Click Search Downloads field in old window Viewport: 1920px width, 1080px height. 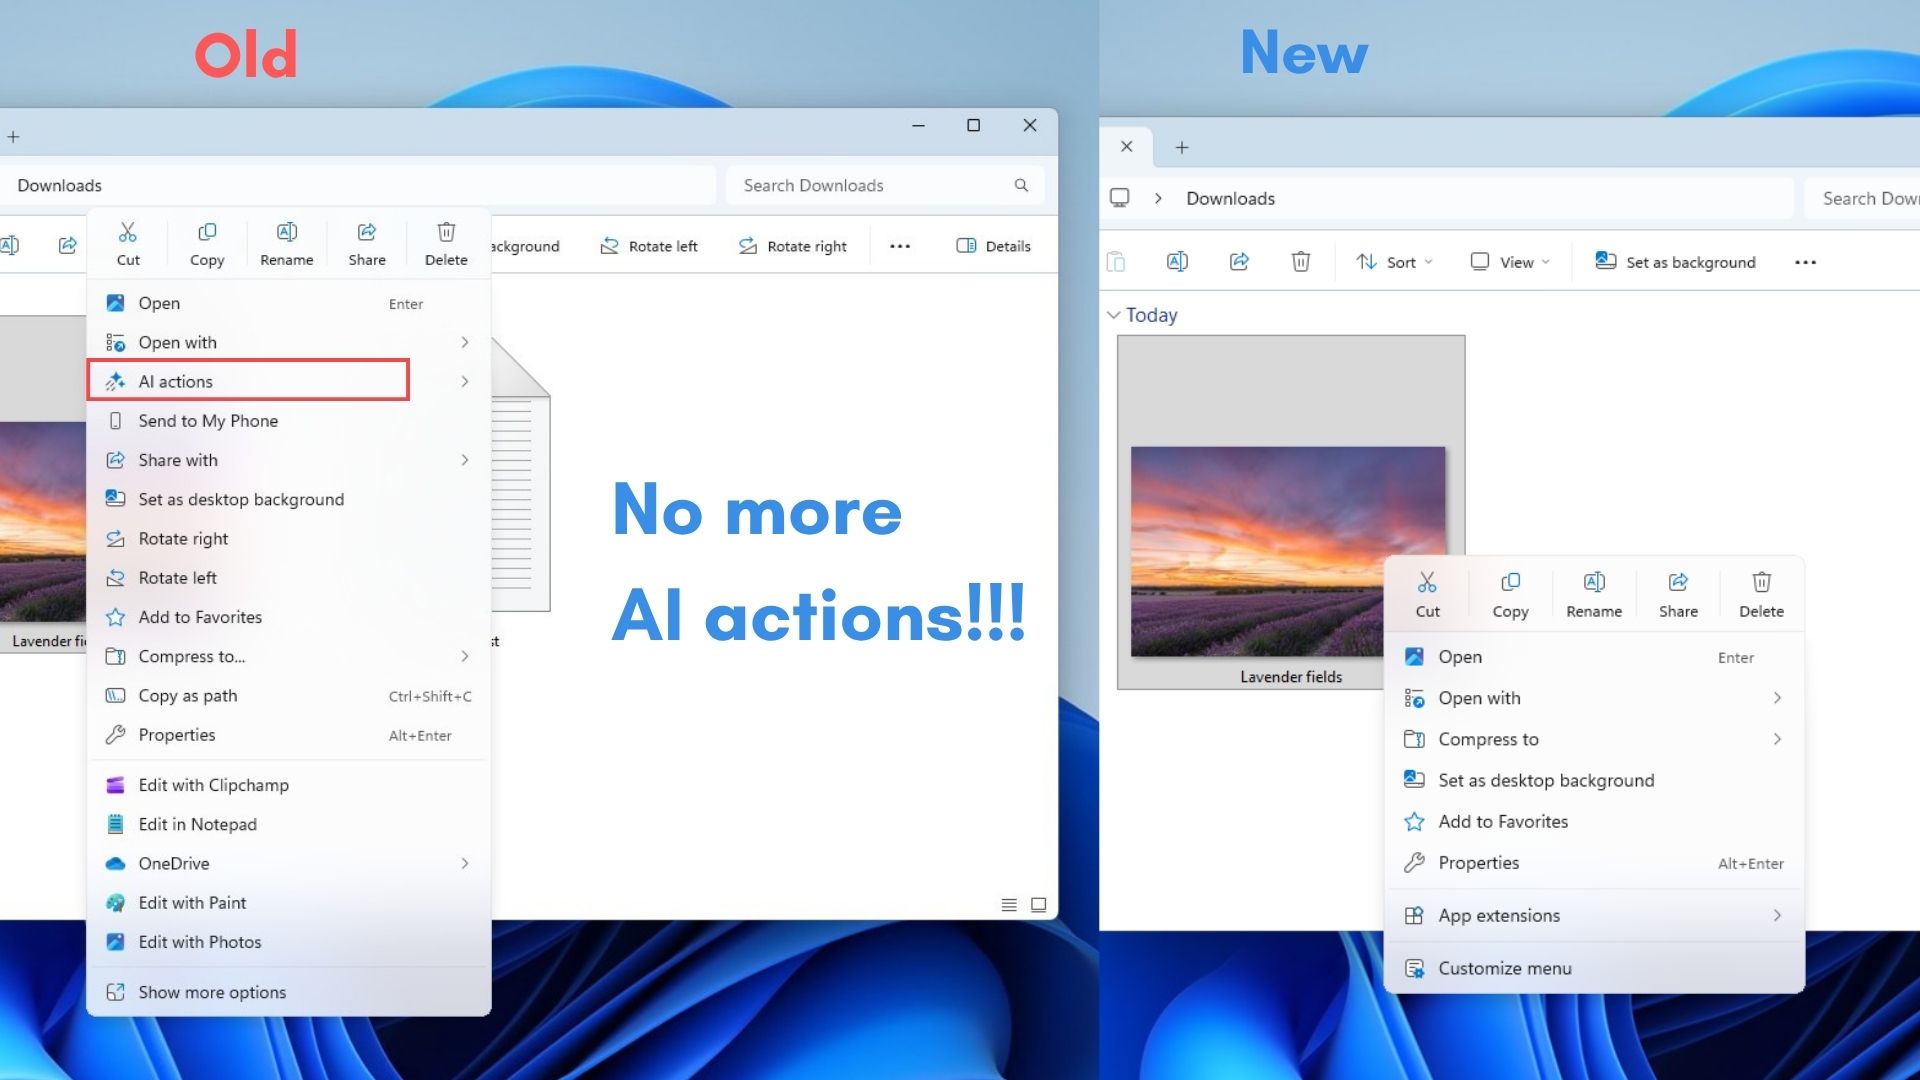coord(885,185)
